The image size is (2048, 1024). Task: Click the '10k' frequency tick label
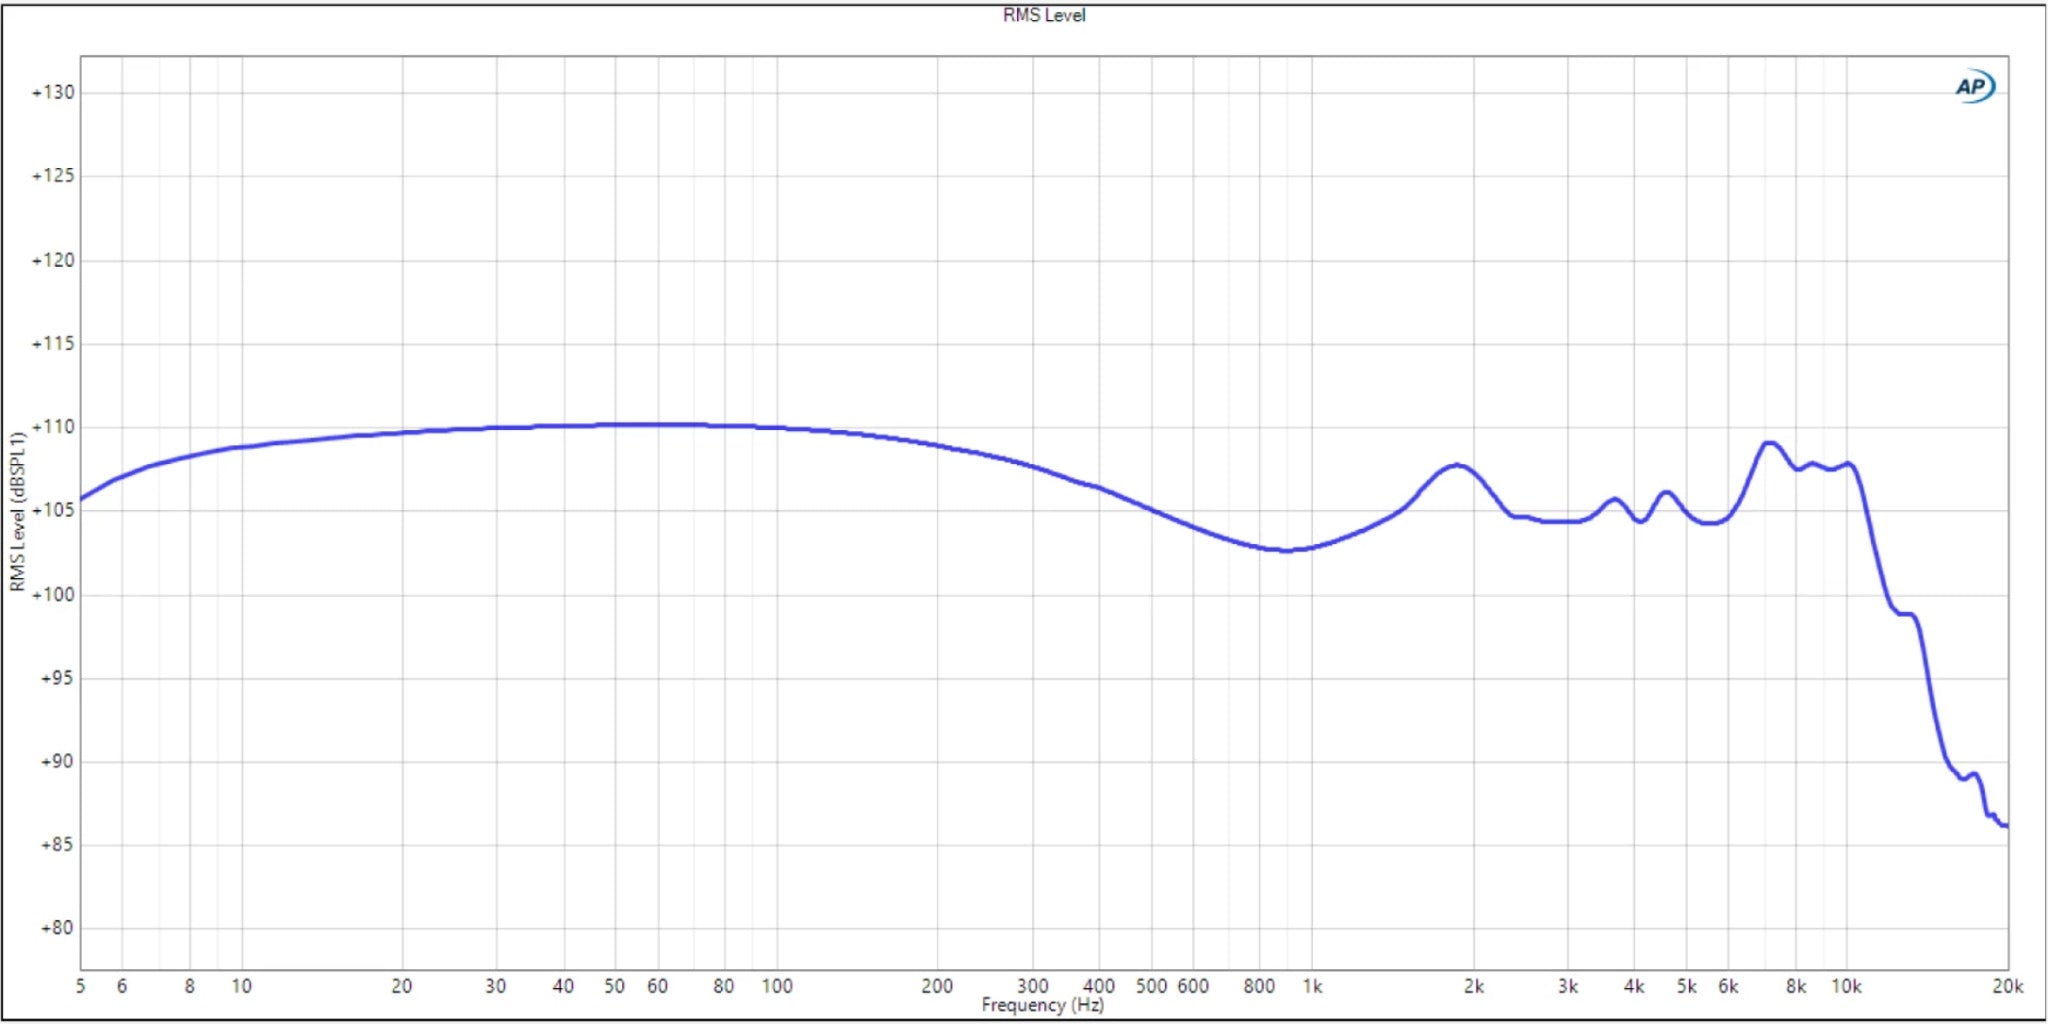(1846, 986)
